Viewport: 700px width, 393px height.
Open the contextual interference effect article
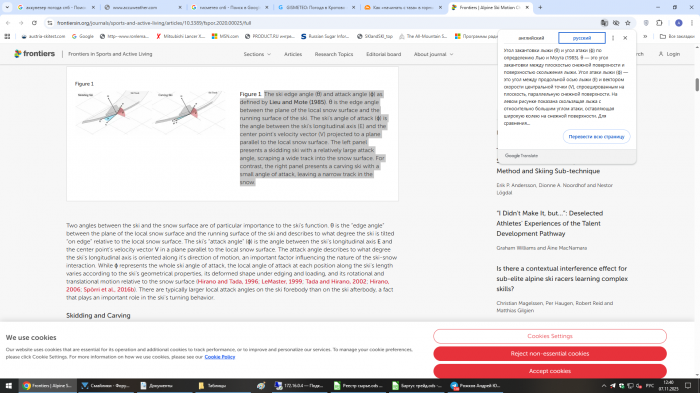[x=562, y=279]
